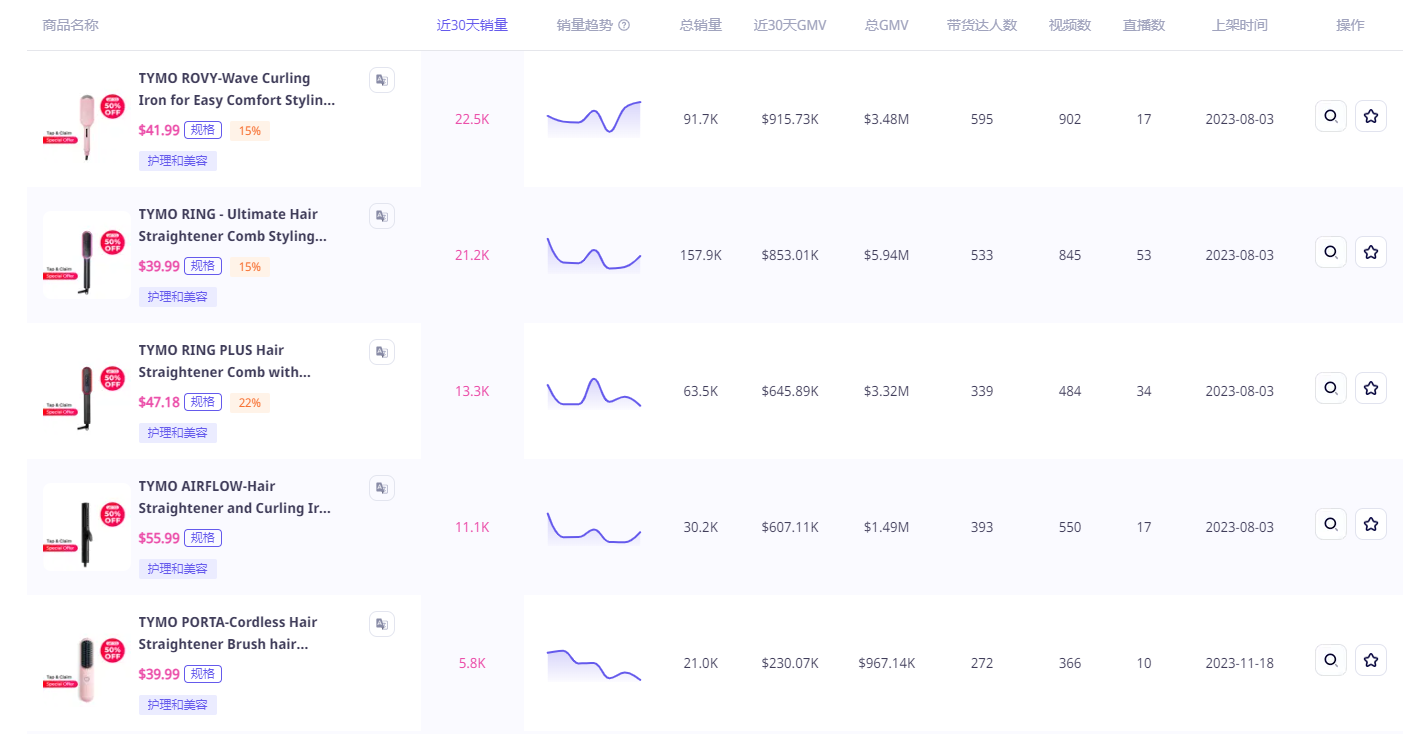Open TYMO RING - Ultimate Hair Straightener title
The image size is (1412, 734).
click(233, 225)
